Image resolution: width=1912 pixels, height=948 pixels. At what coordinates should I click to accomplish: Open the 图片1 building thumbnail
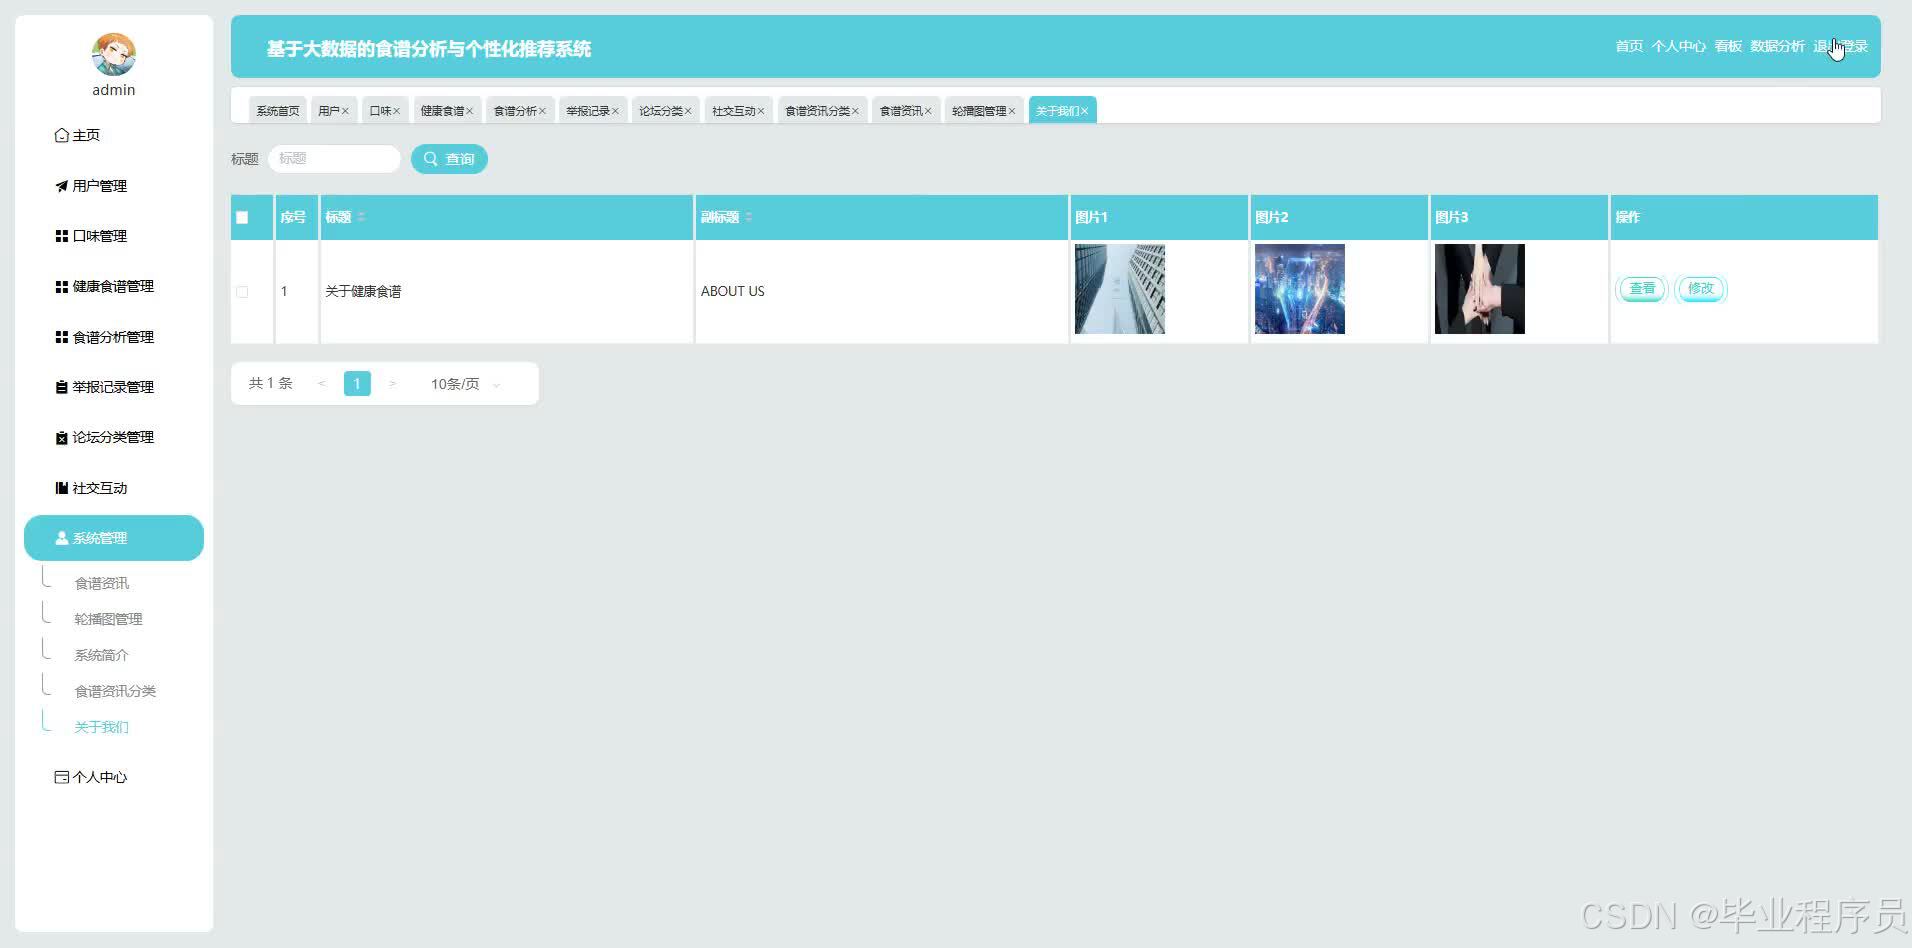click(x=1120, y=289)
